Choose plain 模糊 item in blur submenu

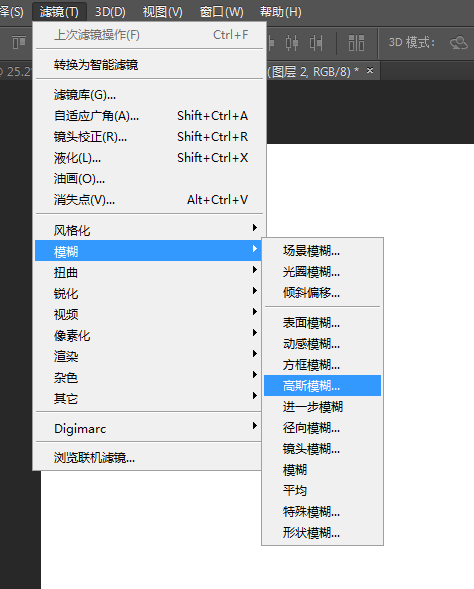point(322,470)
